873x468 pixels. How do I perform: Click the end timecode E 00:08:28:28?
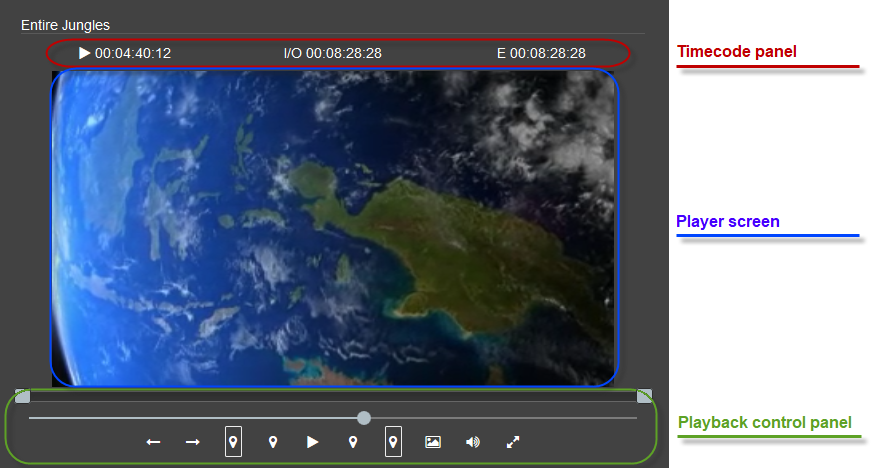[x=541, y=53]
